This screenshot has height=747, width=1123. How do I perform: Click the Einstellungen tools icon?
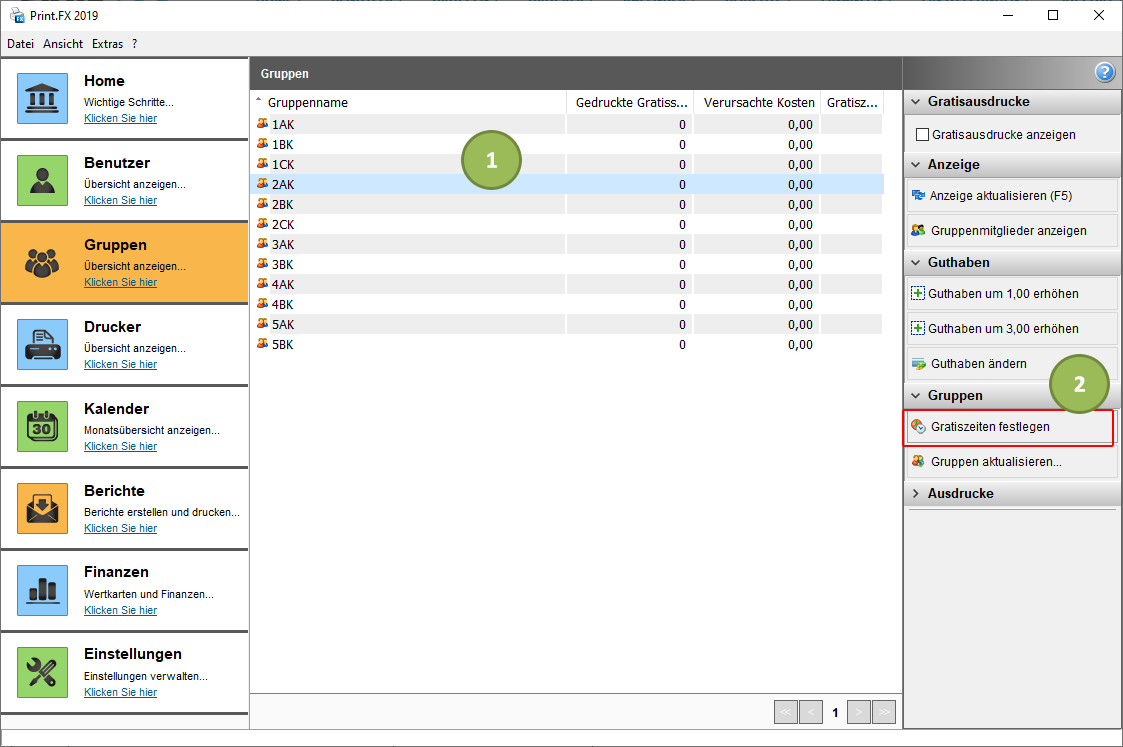[x=42, y=672]
